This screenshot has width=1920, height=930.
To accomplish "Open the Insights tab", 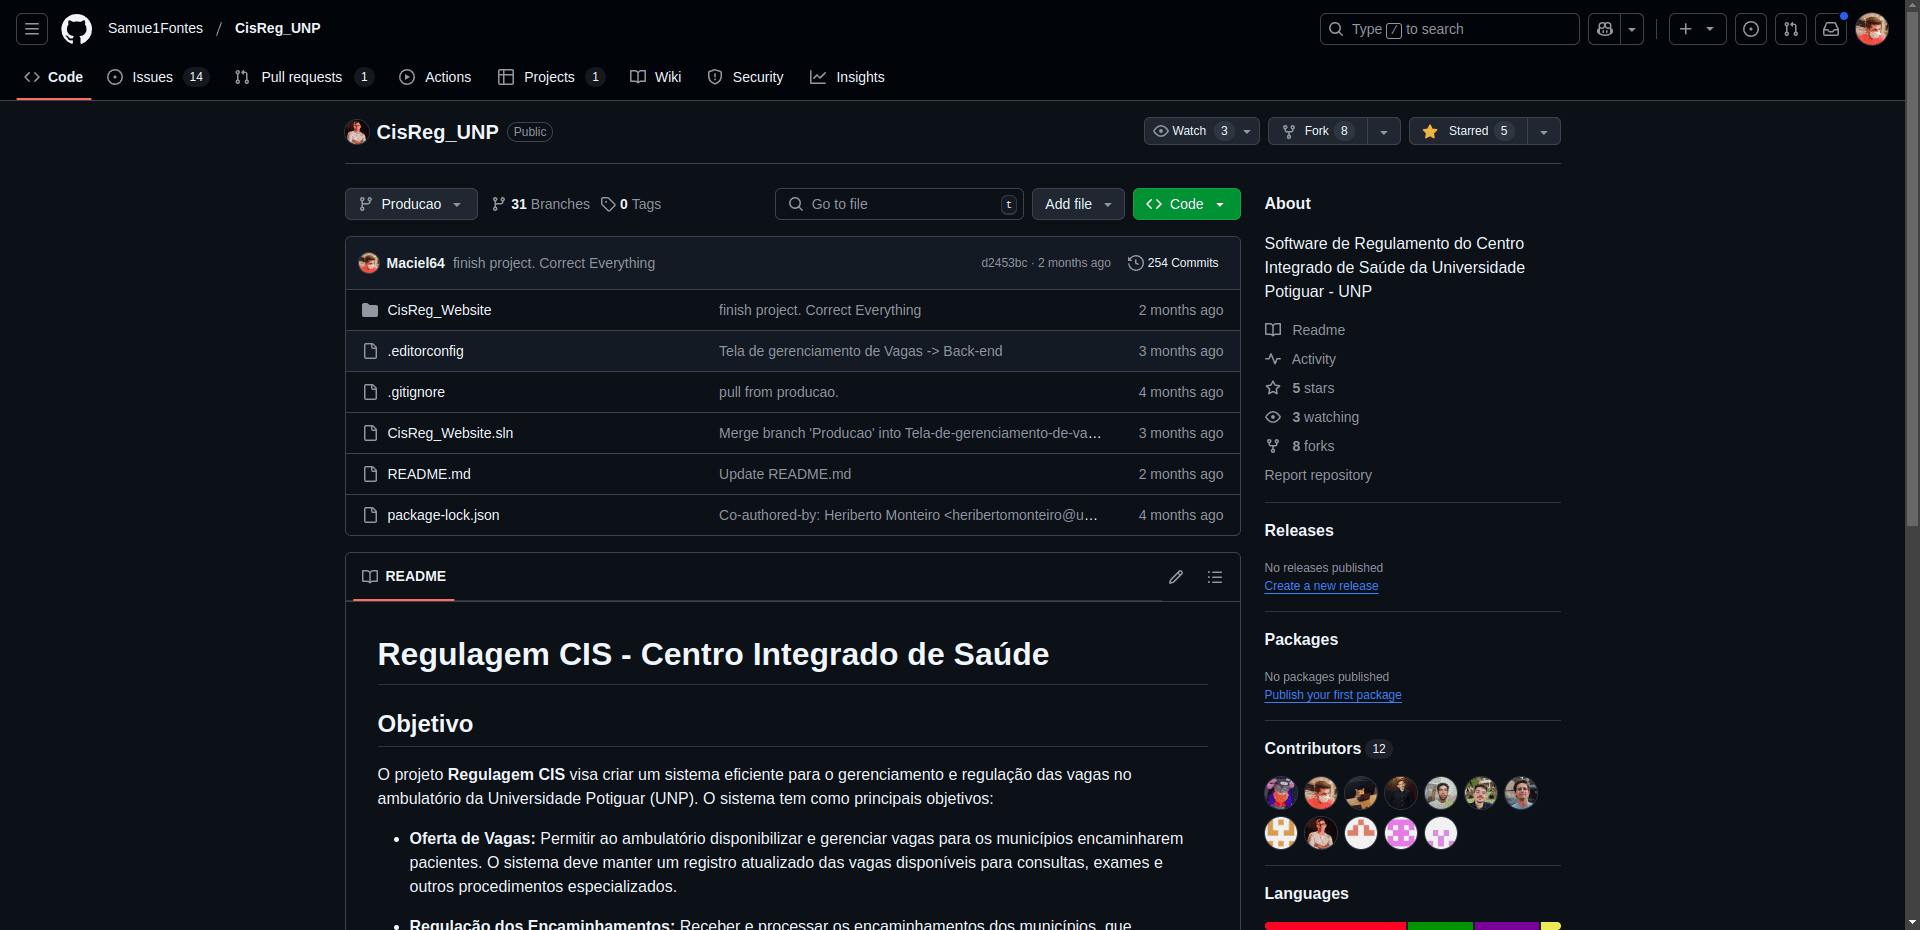I will (x=848, y=77).
